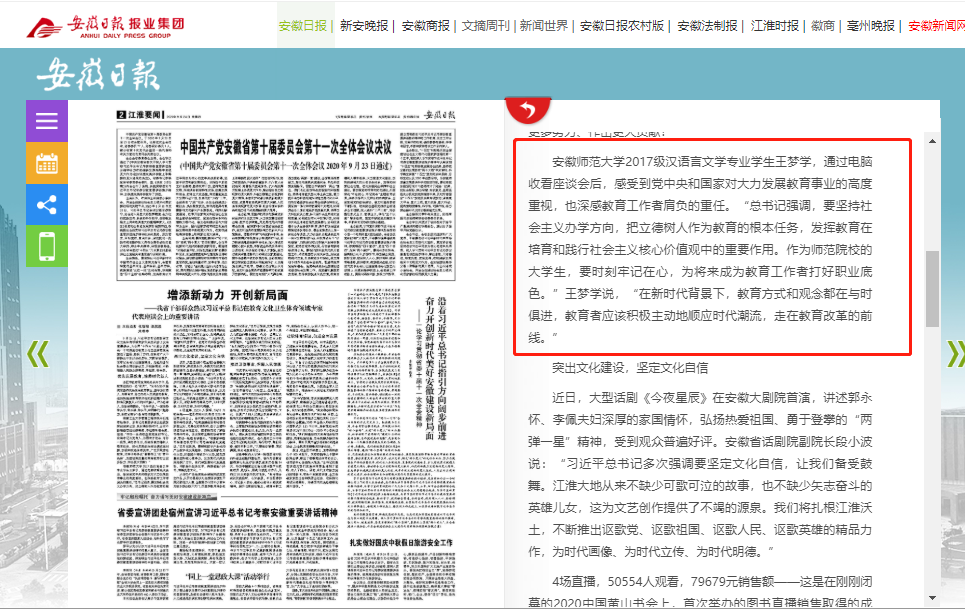Open article "同上一堂思政大课"活动举行
This screenshot has height=609, width=965.
[x=228, y=576]
